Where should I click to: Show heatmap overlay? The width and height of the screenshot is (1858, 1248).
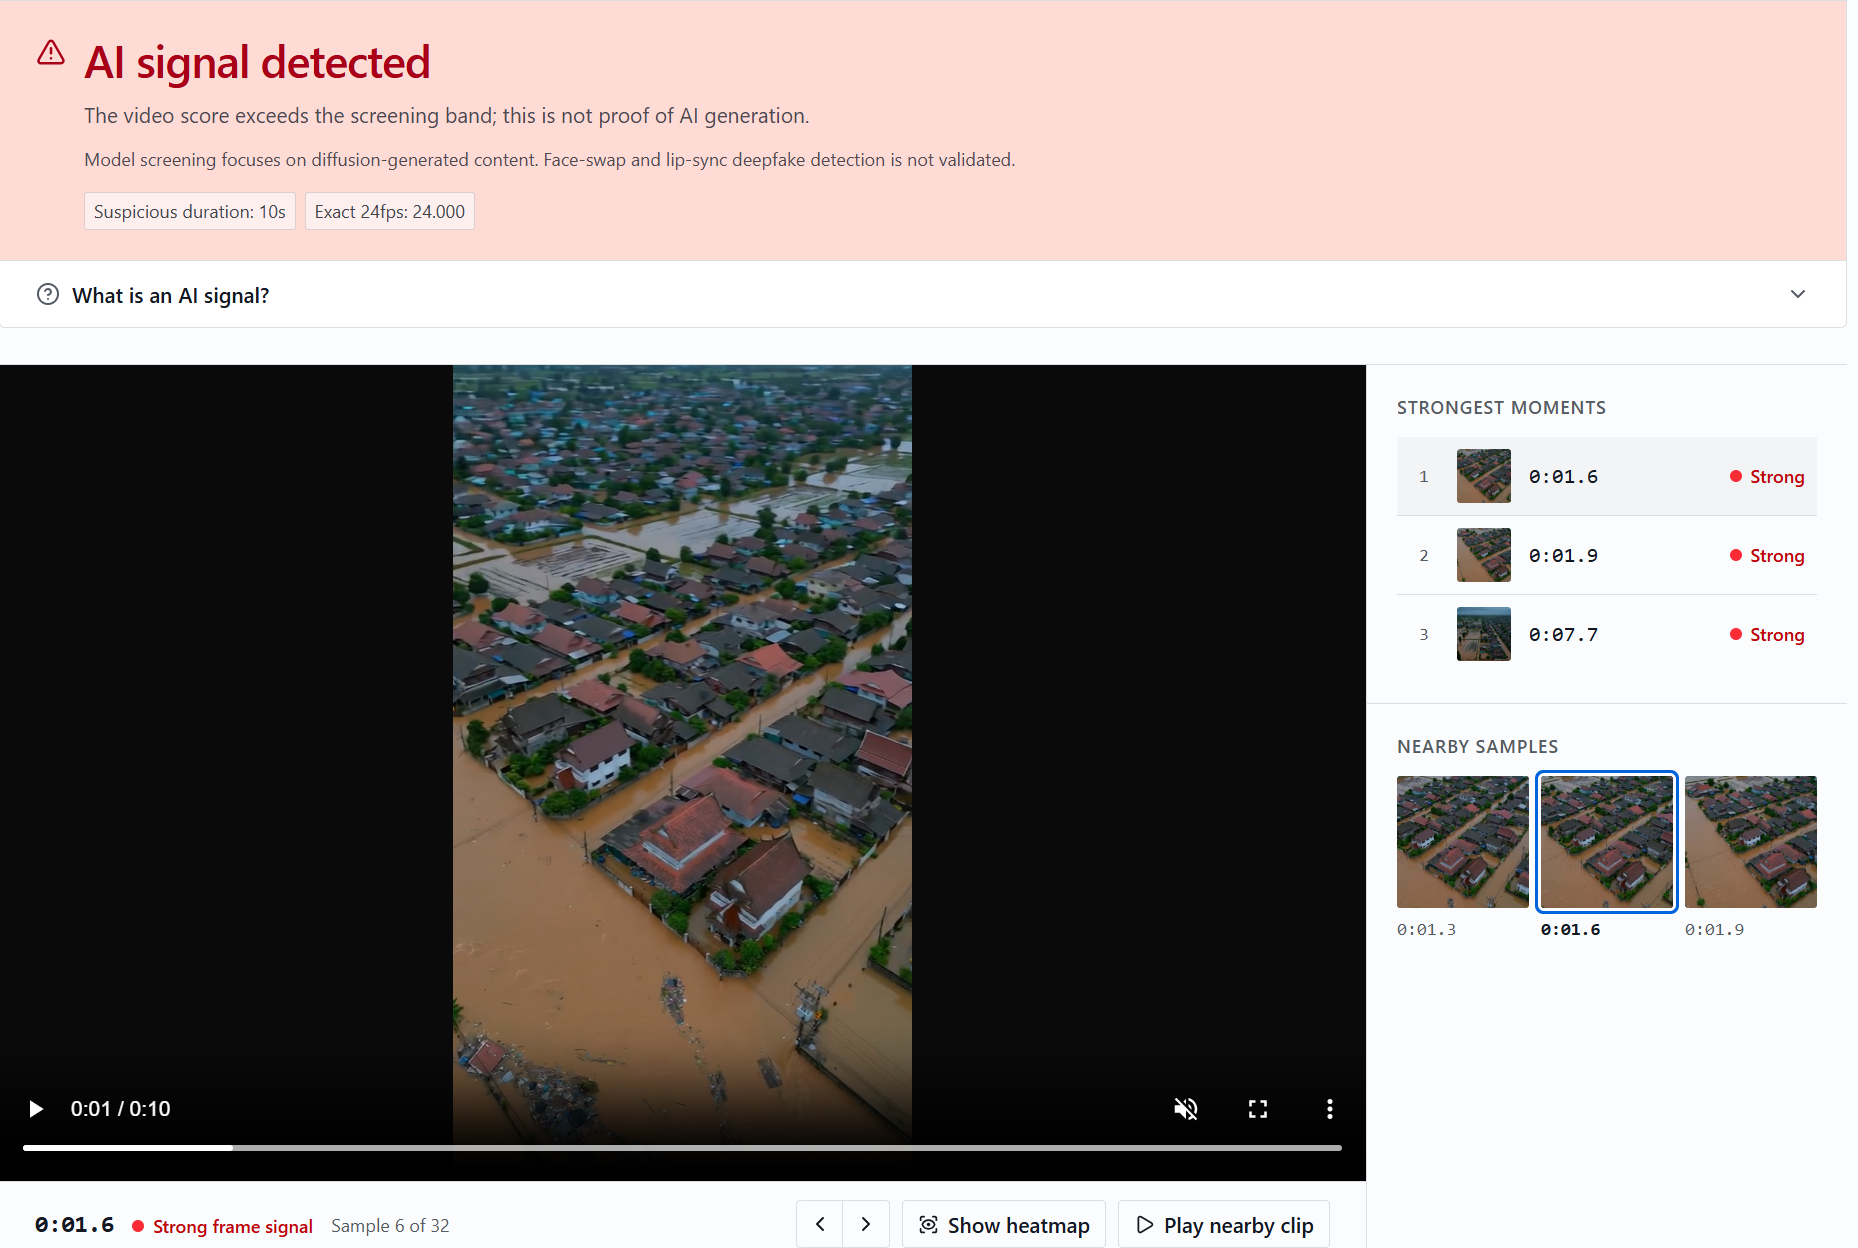(1004, 1225)
